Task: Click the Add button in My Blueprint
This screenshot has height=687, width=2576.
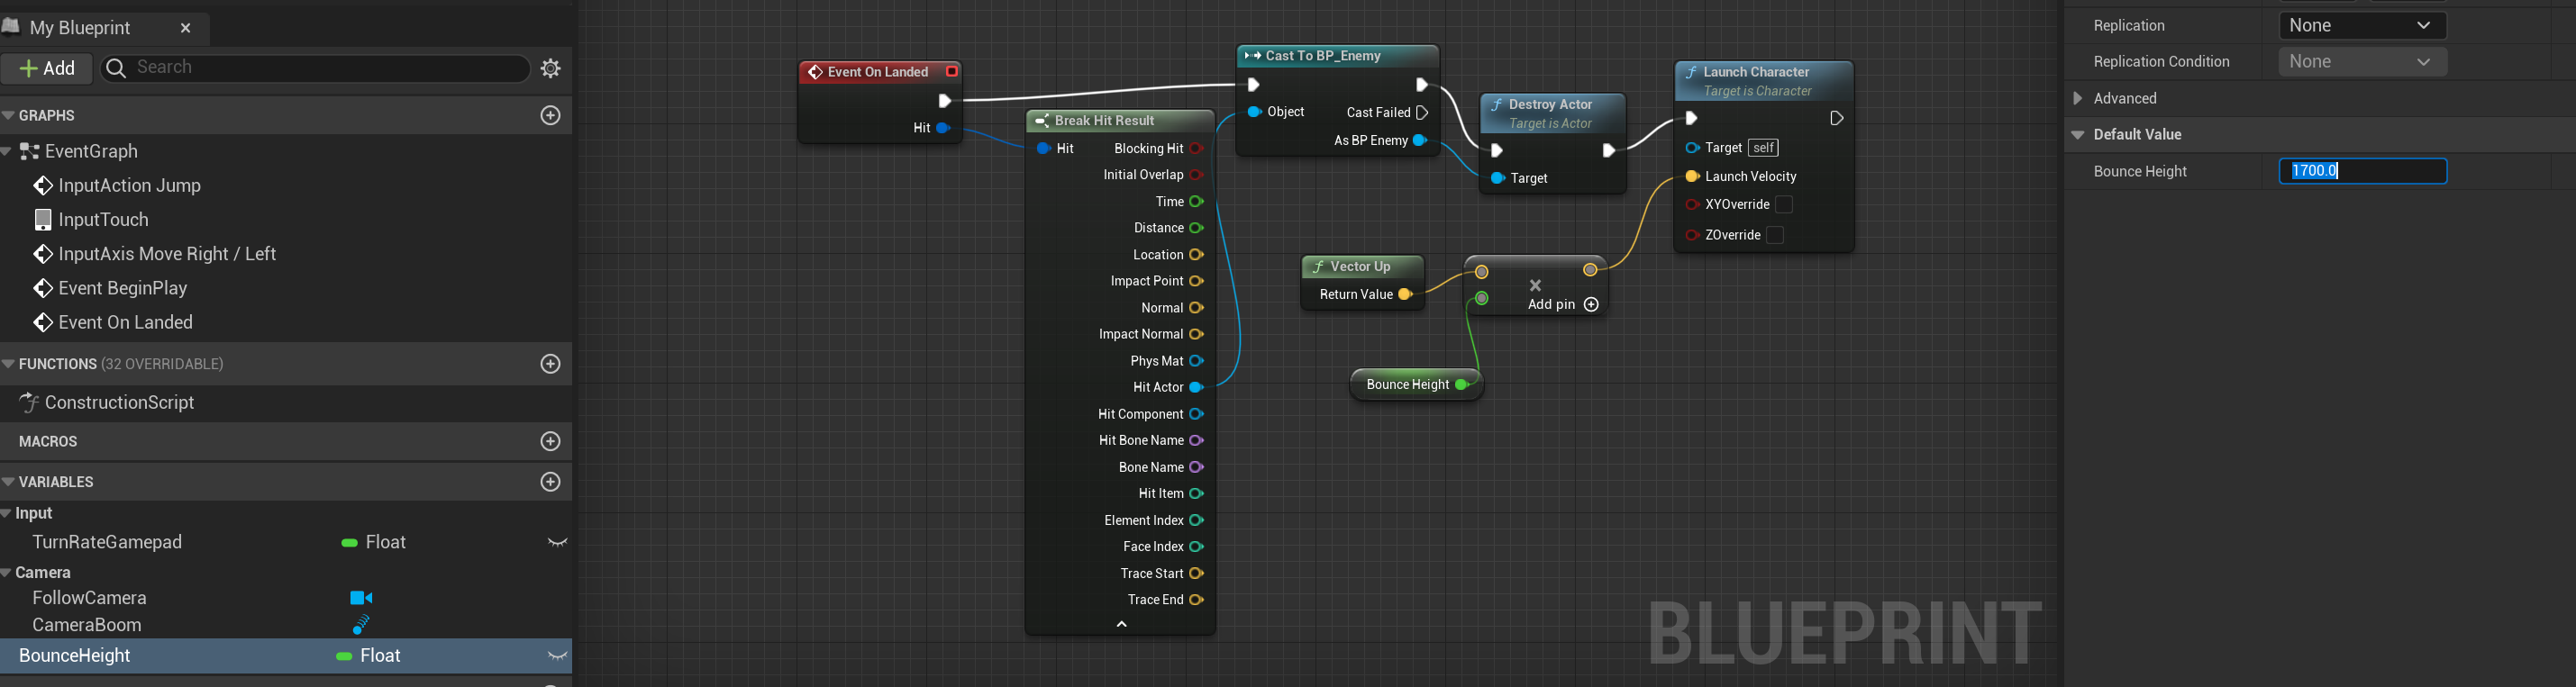Action: (47, 68)
